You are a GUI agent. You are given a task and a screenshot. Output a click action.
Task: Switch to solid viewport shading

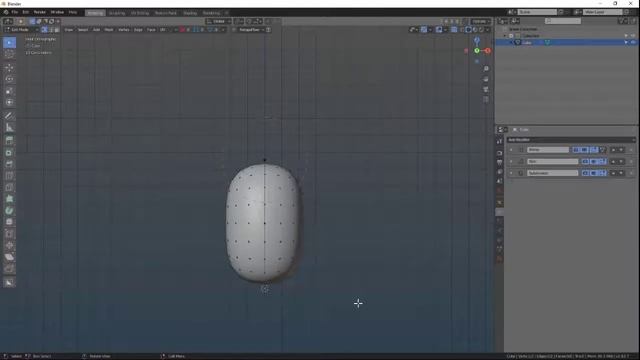click(x=469, y=30)
